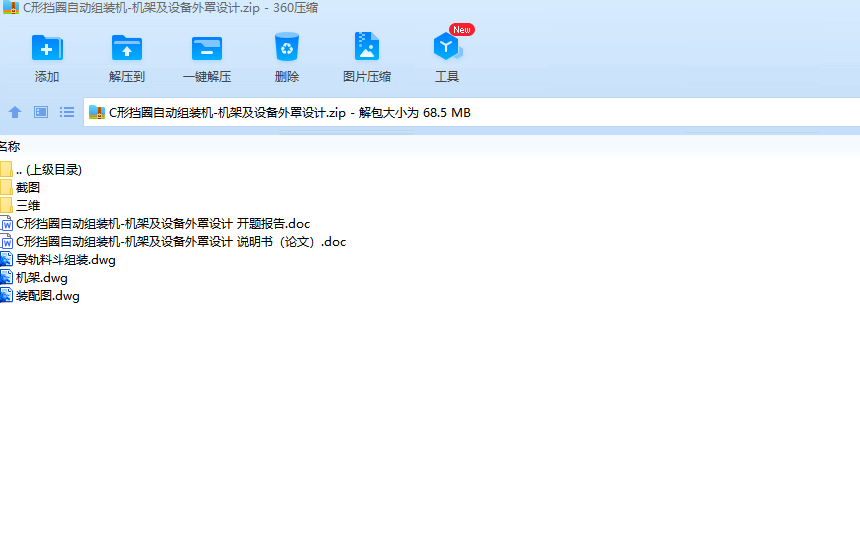Image resolution: width=860 pixels, height=536 pixels.
Task: Click the folder icon of 截图
Action: click(6, 188)
